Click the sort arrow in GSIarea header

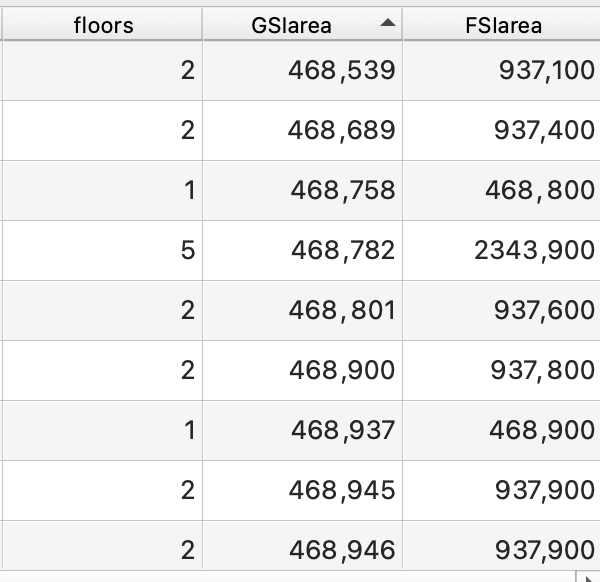[x=388, y=22]
